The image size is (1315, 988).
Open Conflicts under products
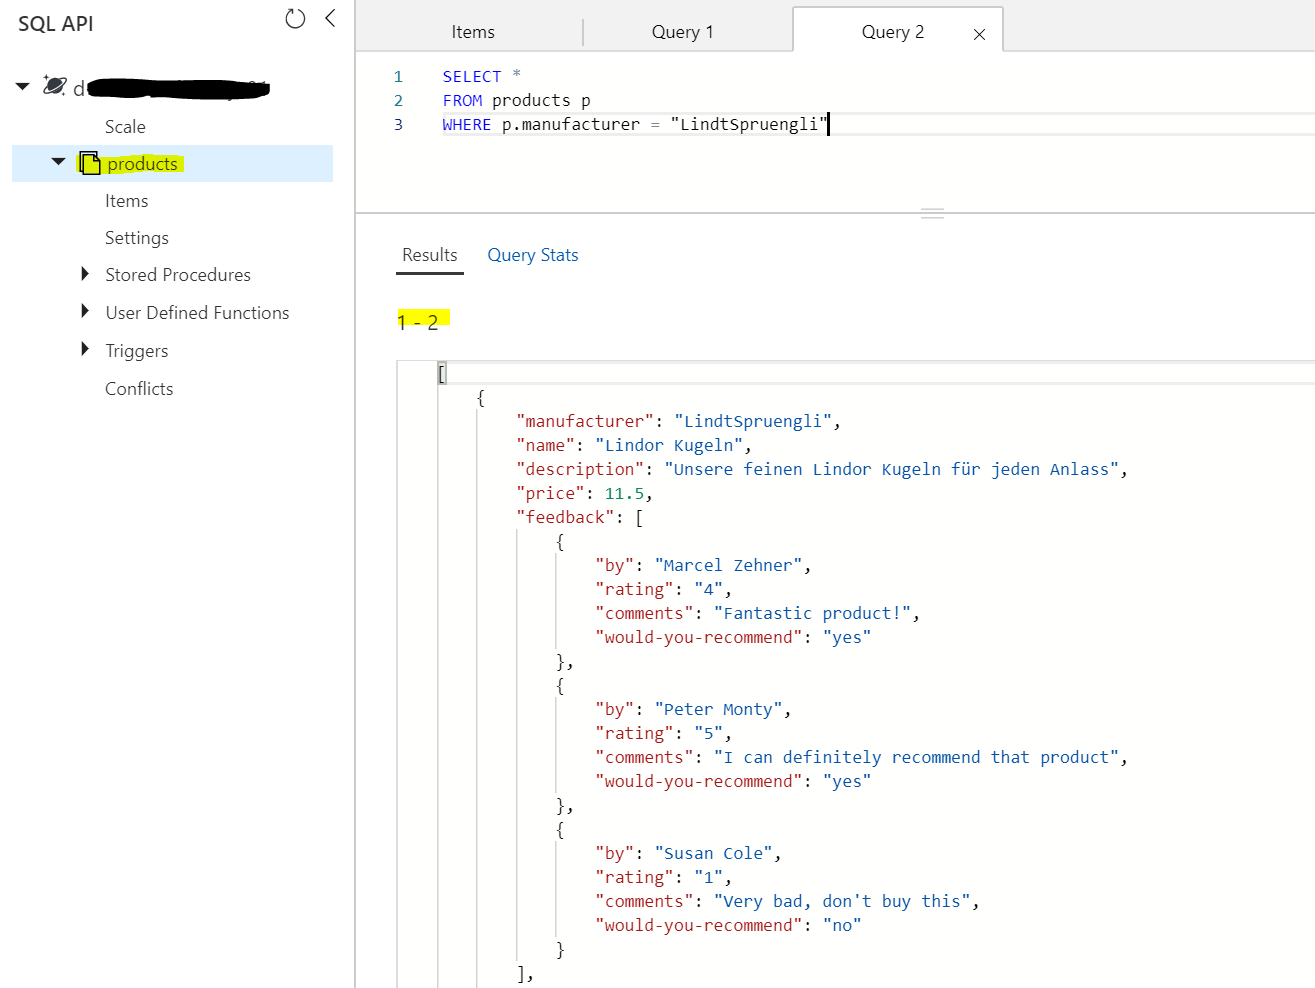139,389
